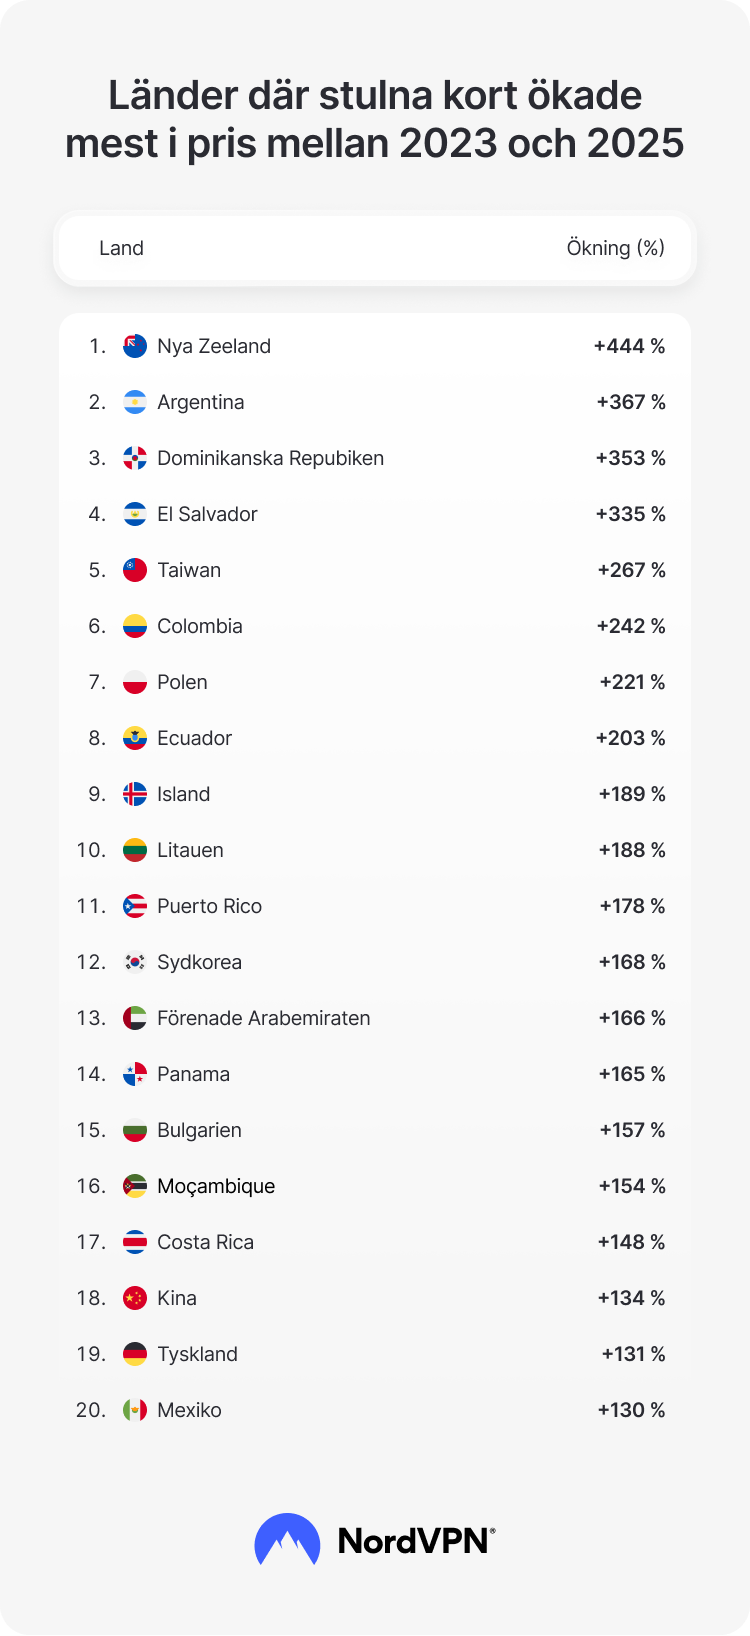Click the +130 % value for Mexiko

(x=631, y=1410)
